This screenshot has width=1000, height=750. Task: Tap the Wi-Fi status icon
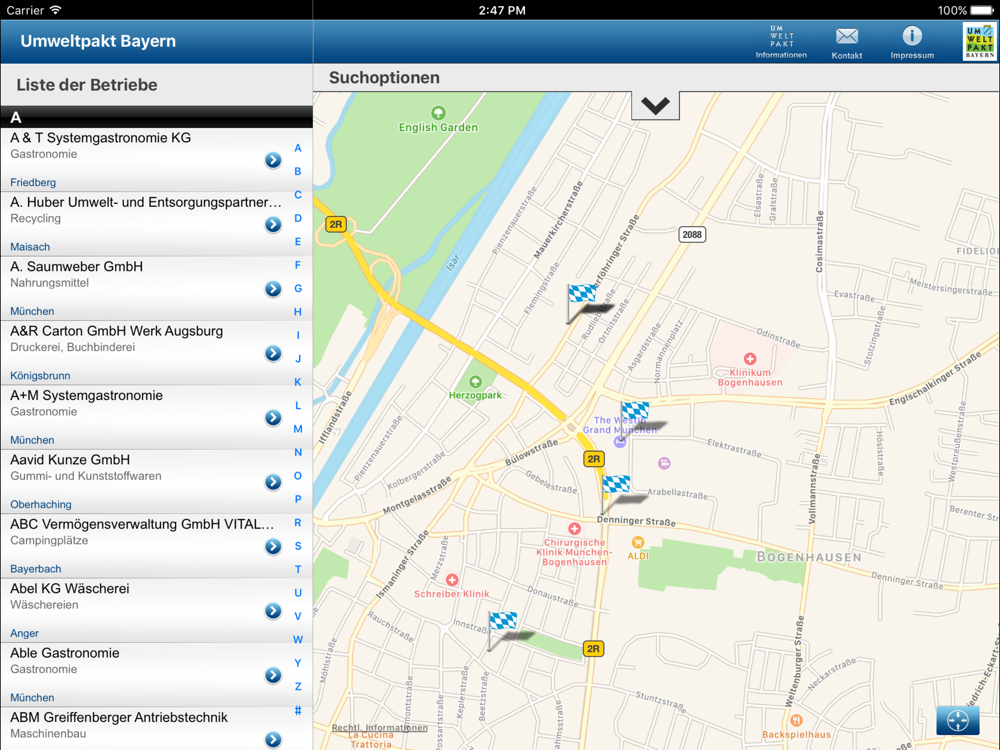[55, 10]
